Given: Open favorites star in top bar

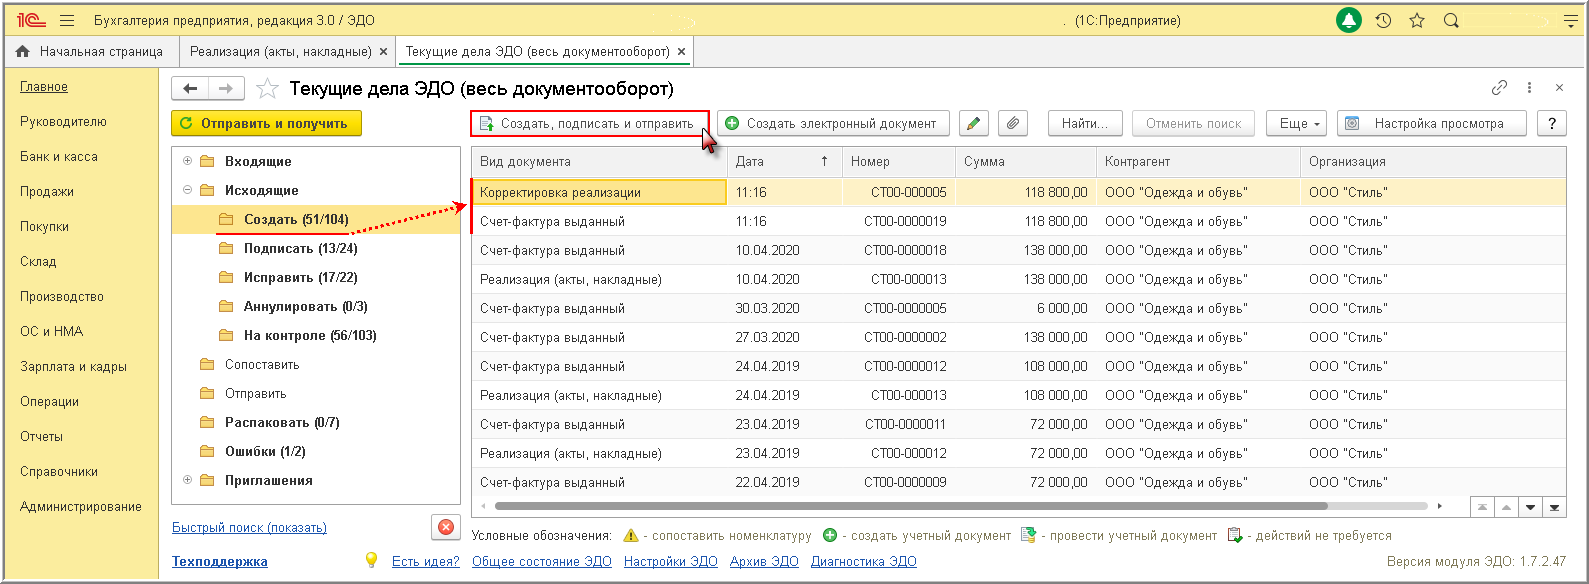Looking at the screenshot, I should point(1417,20).
